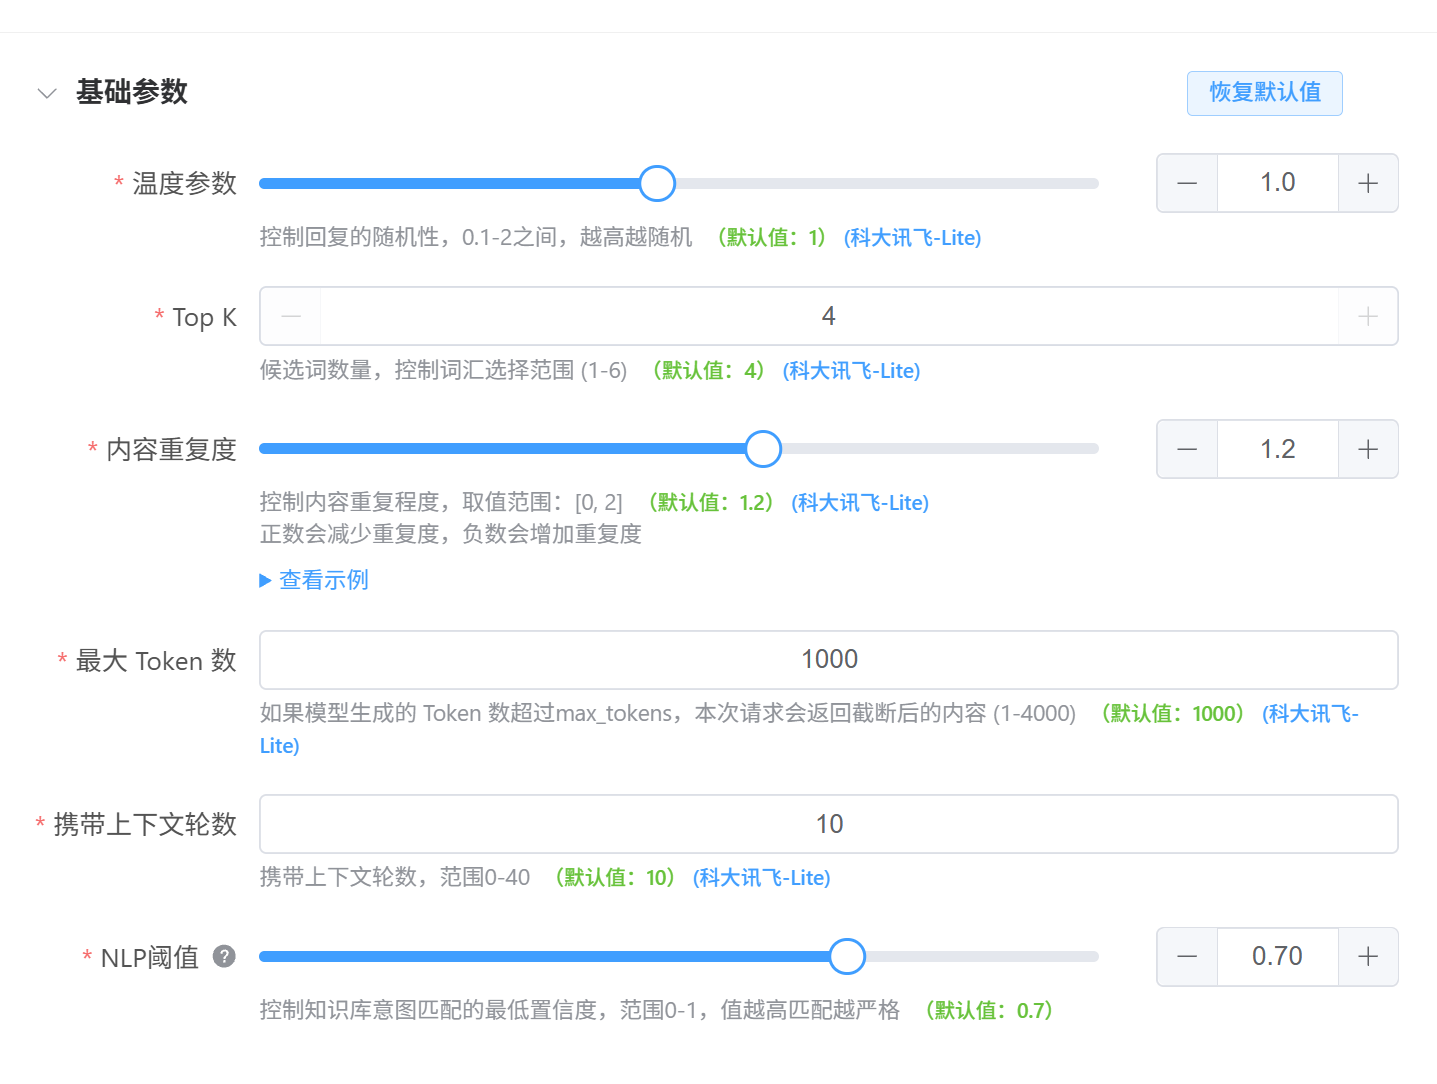1437x1084 pixels.
Task: Click 科大讯飞-Lite link under 温度参数
Action: (912, 238)
